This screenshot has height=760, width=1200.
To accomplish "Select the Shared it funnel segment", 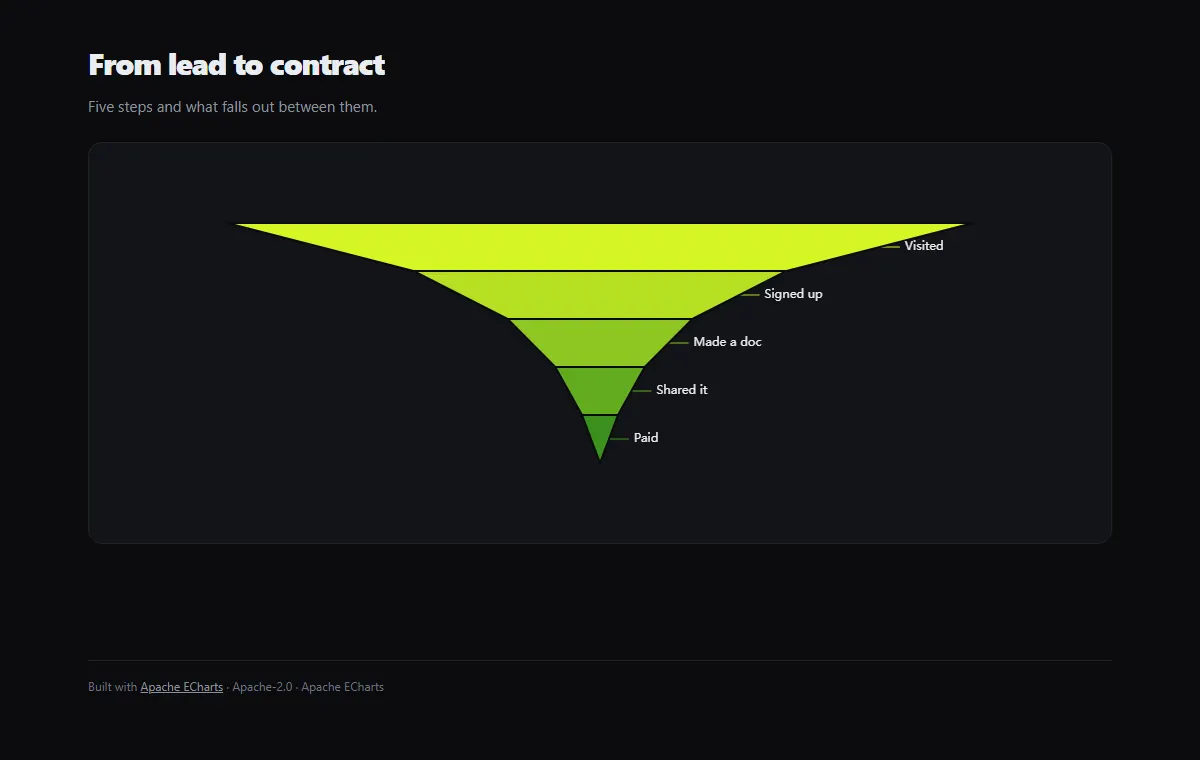I will tap(600, 390).
